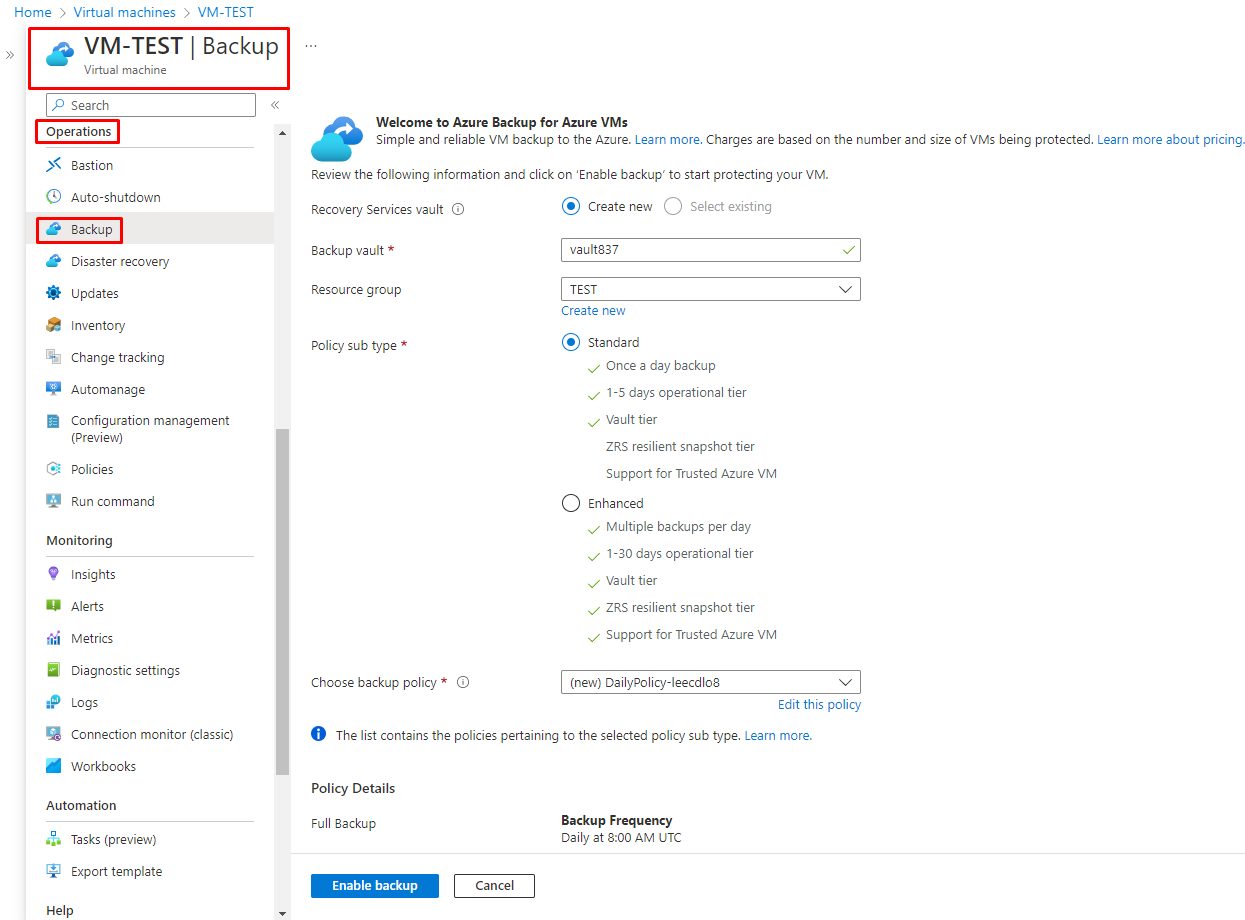
Task: Click the sidebar scroll down arrow
Action: point(282,913)
